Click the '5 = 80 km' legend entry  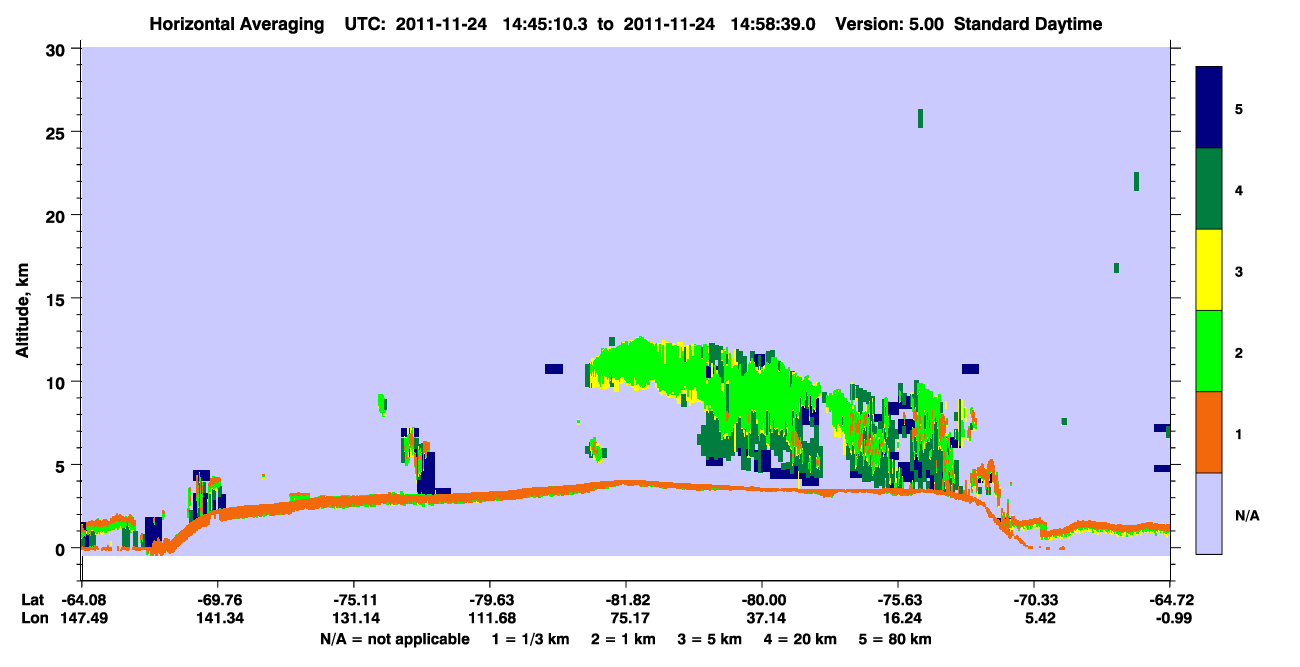[x=897, y=639]
